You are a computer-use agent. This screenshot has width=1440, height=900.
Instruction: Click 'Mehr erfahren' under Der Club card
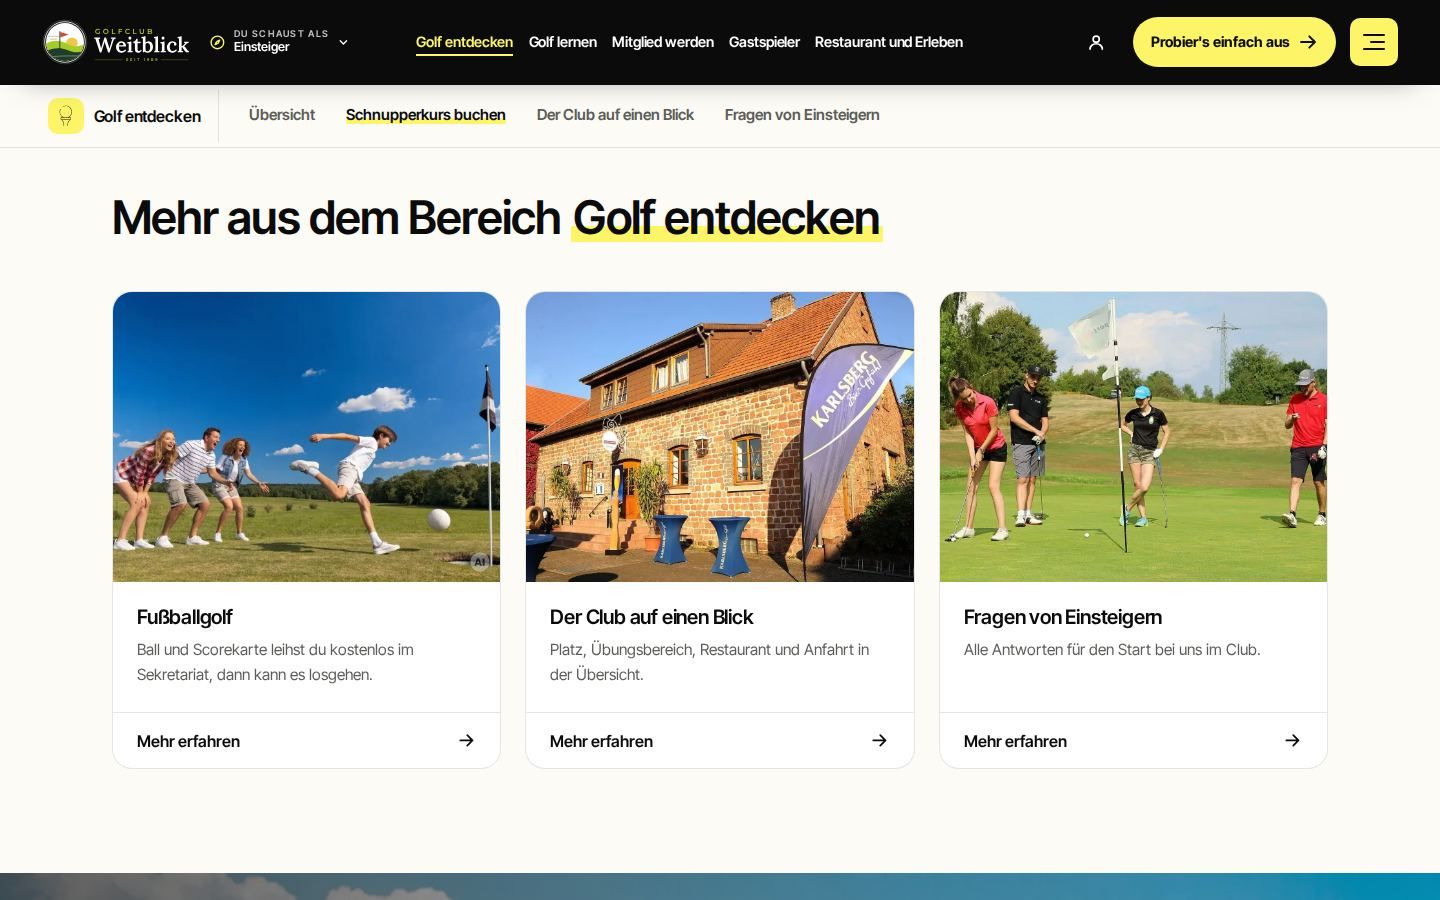pyautogui.click(x=601, y=741)
